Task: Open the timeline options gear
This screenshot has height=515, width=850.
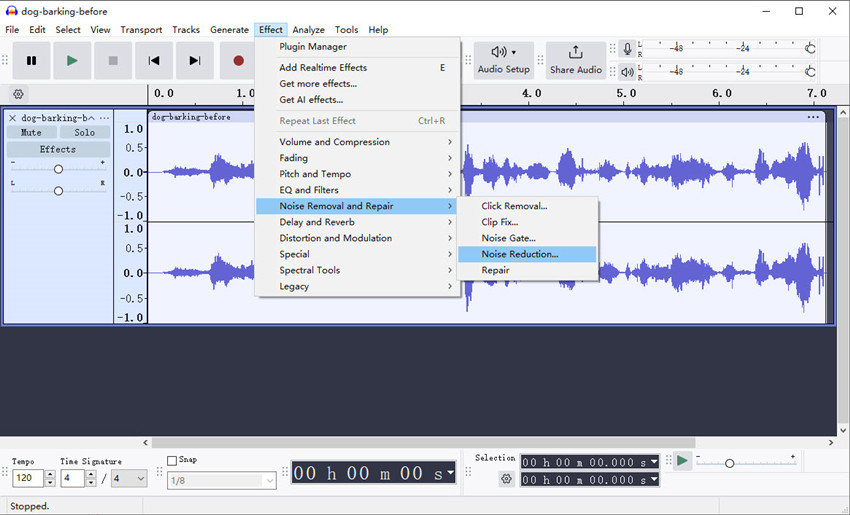Action: [x=18, y=94]
